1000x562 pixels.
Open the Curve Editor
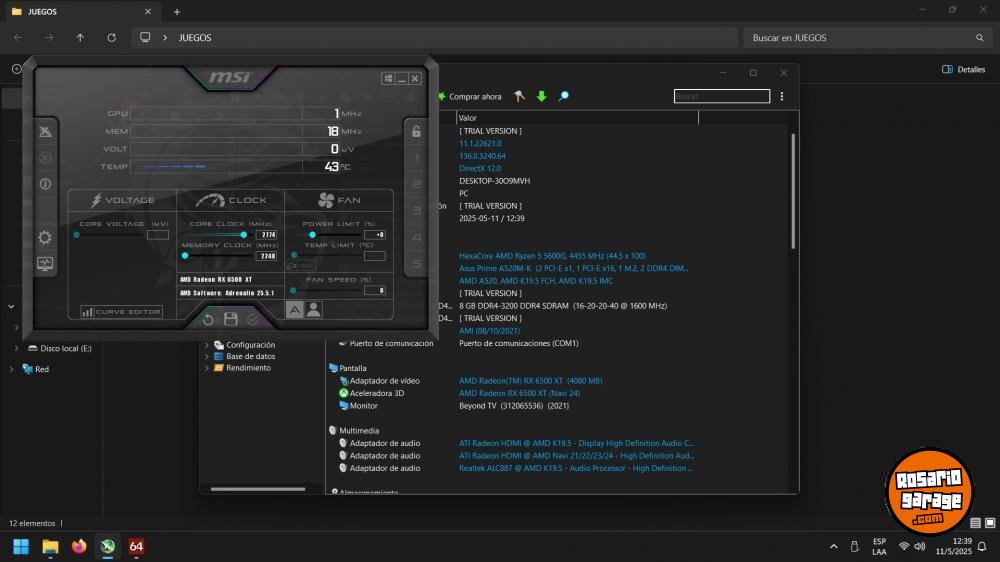click(x=121, y=312)
